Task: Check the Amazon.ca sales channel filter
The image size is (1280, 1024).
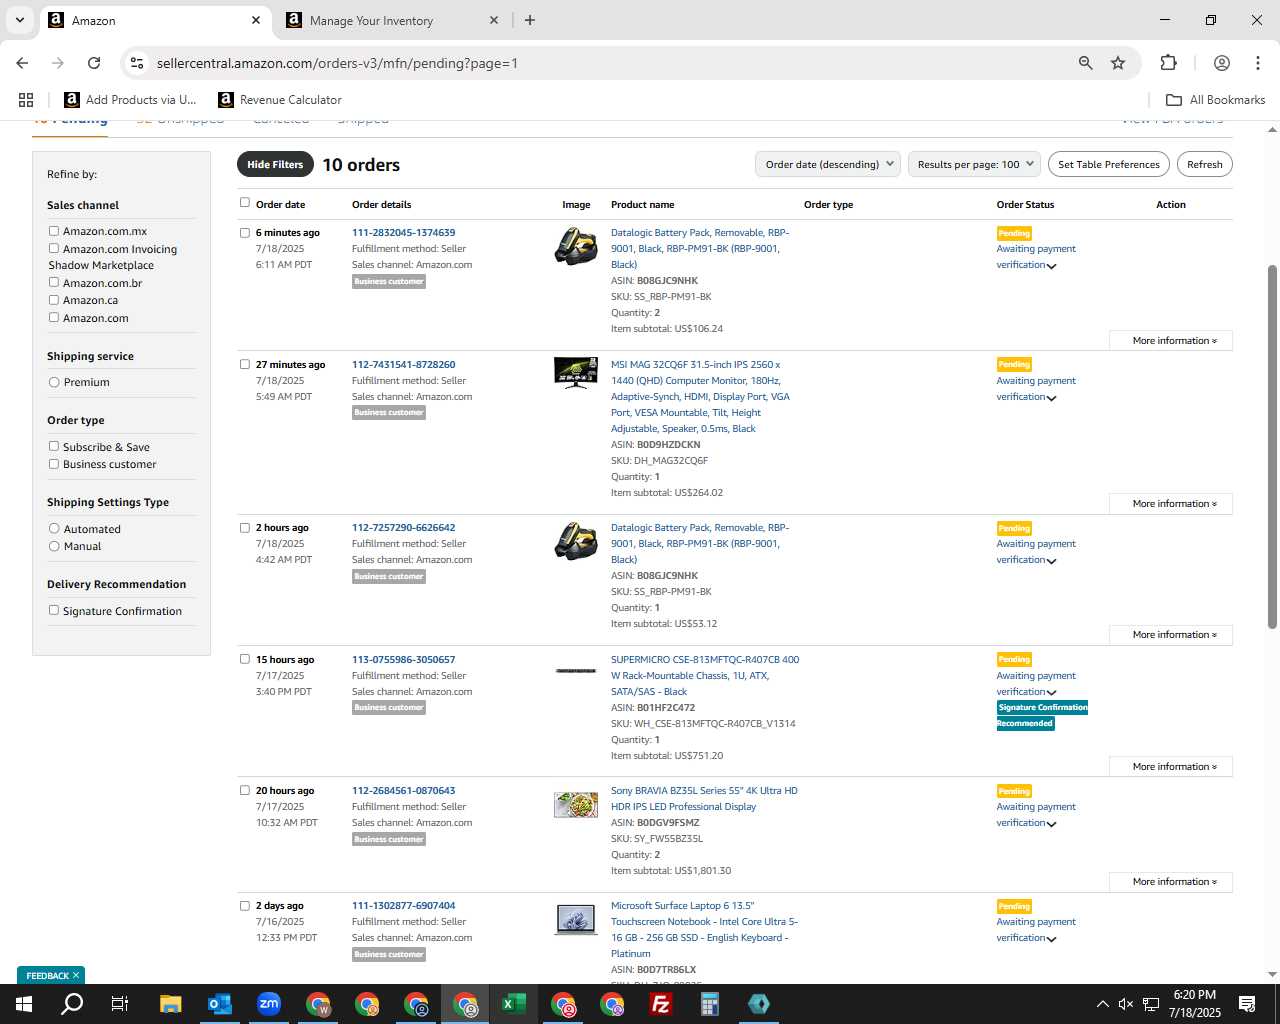Action: [54, 300]
